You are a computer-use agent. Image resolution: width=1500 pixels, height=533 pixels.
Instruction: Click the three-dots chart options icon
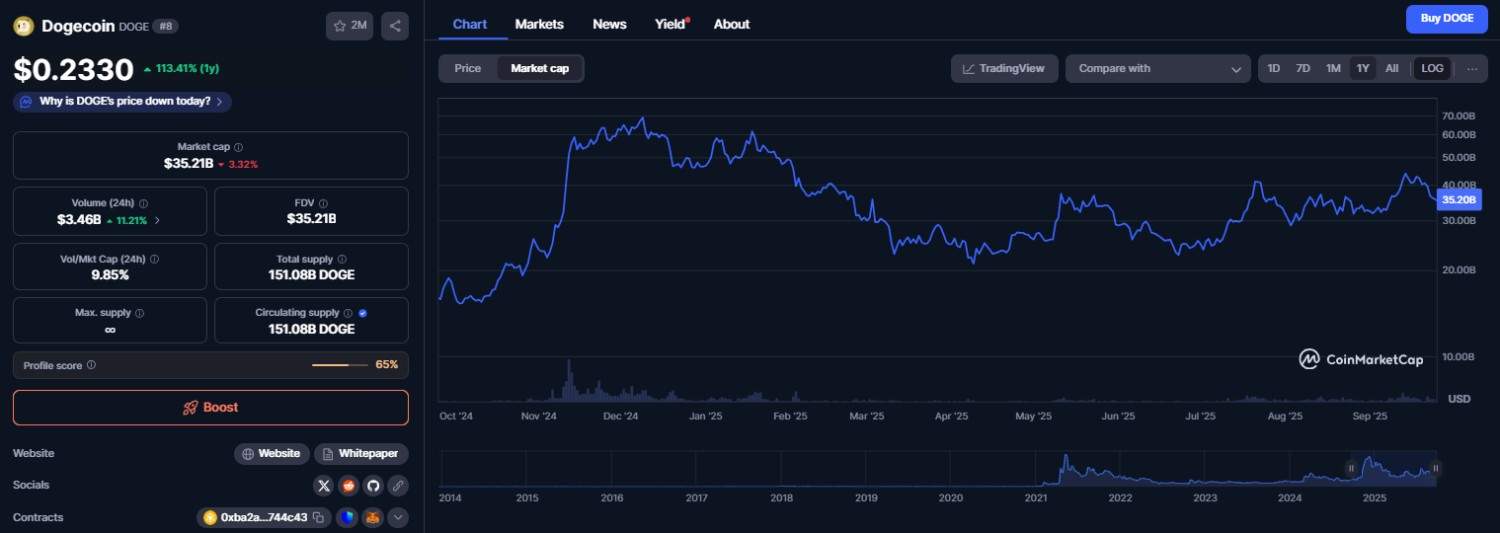pos(1472,68)
